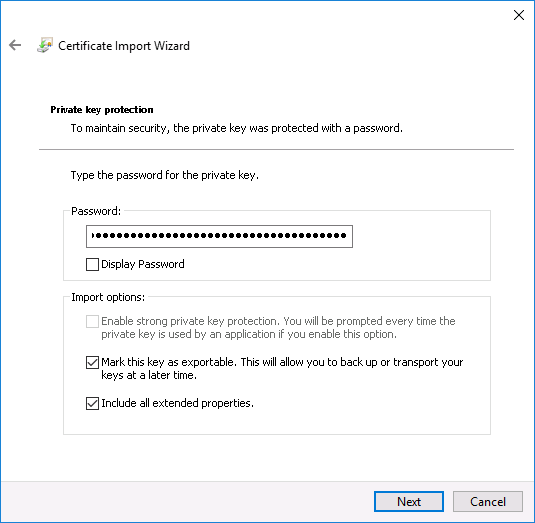Click the 'Enable strong private key protection' label text
Viewport: 535px width, 523px height.
click(278, 328)
